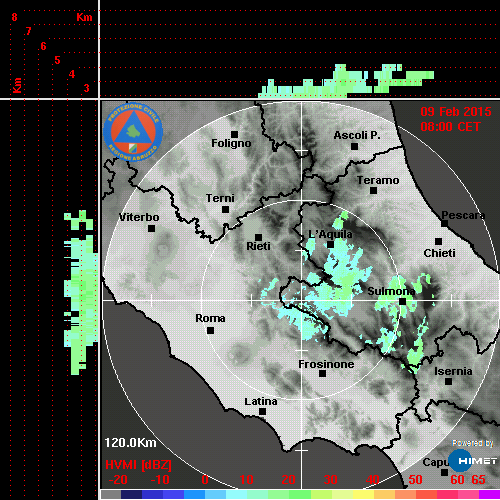Select the Terni city square marker
This screenshot has height=500, width=500.
coord(225,209)
